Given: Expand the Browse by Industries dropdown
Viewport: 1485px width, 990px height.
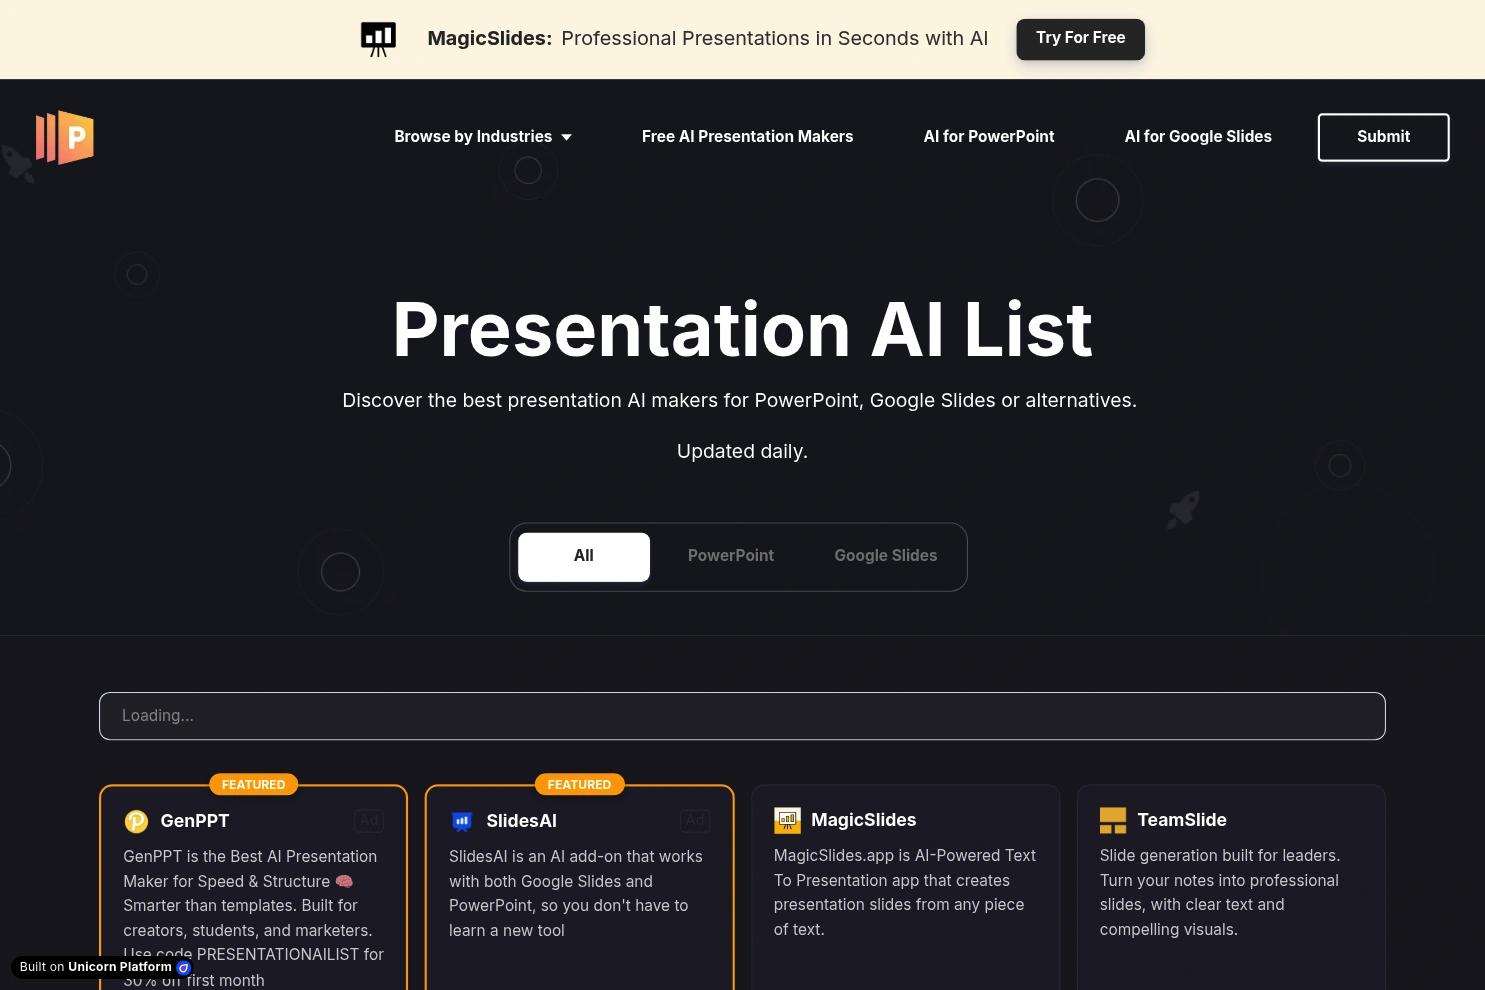Looking at the screenshot, I should click(483, 136).
